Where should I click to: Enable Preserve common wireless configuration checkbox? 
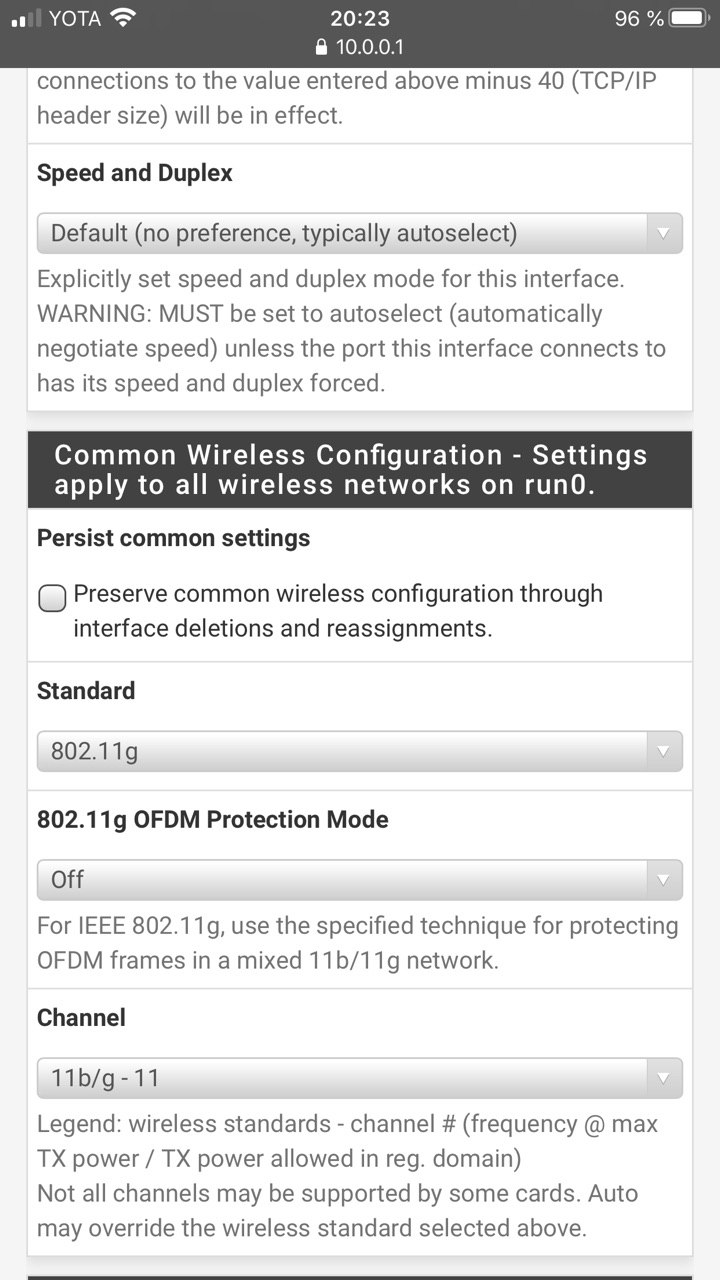[52, 598]
